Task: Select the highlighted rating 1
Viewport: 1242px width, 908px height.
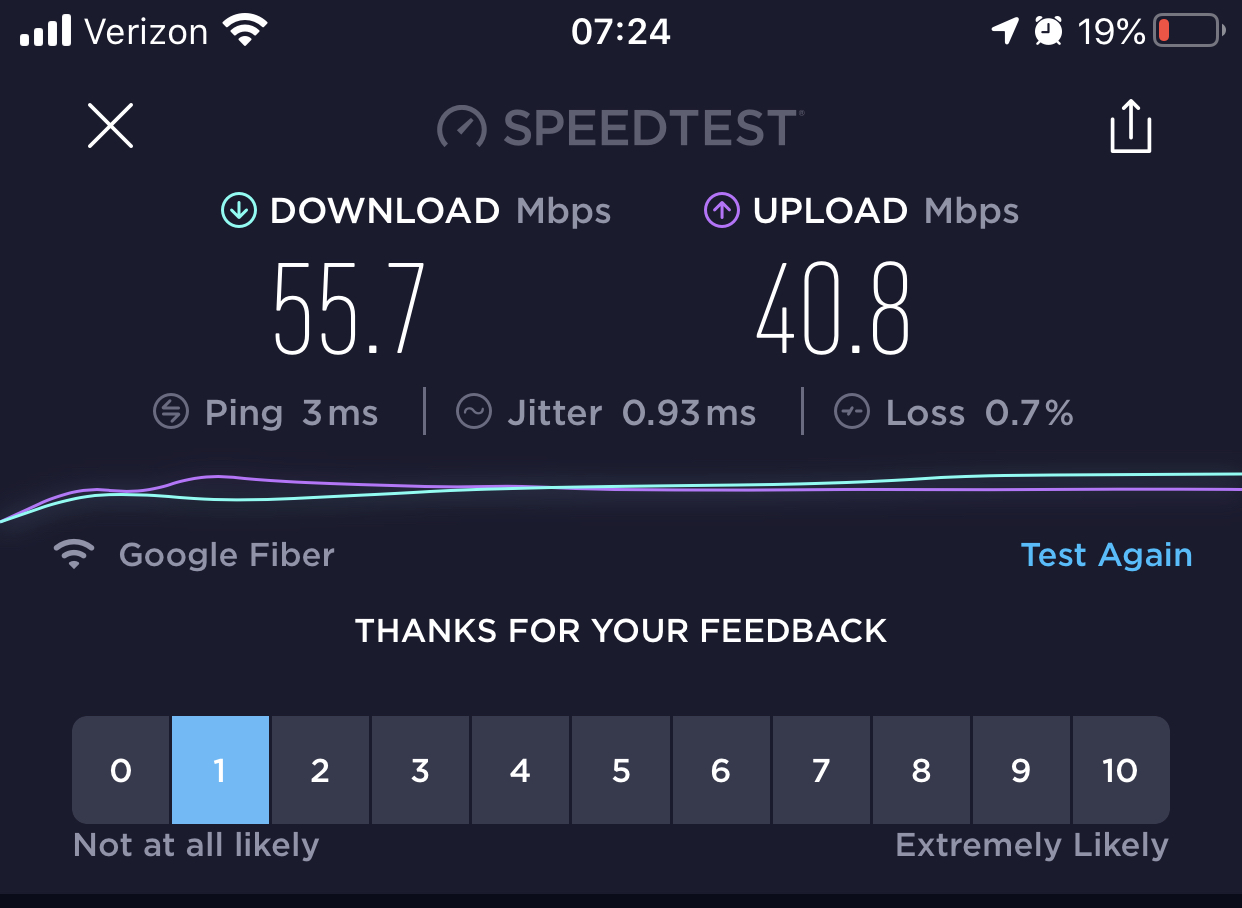Action: pyautogui.click(x=220, y=770)
